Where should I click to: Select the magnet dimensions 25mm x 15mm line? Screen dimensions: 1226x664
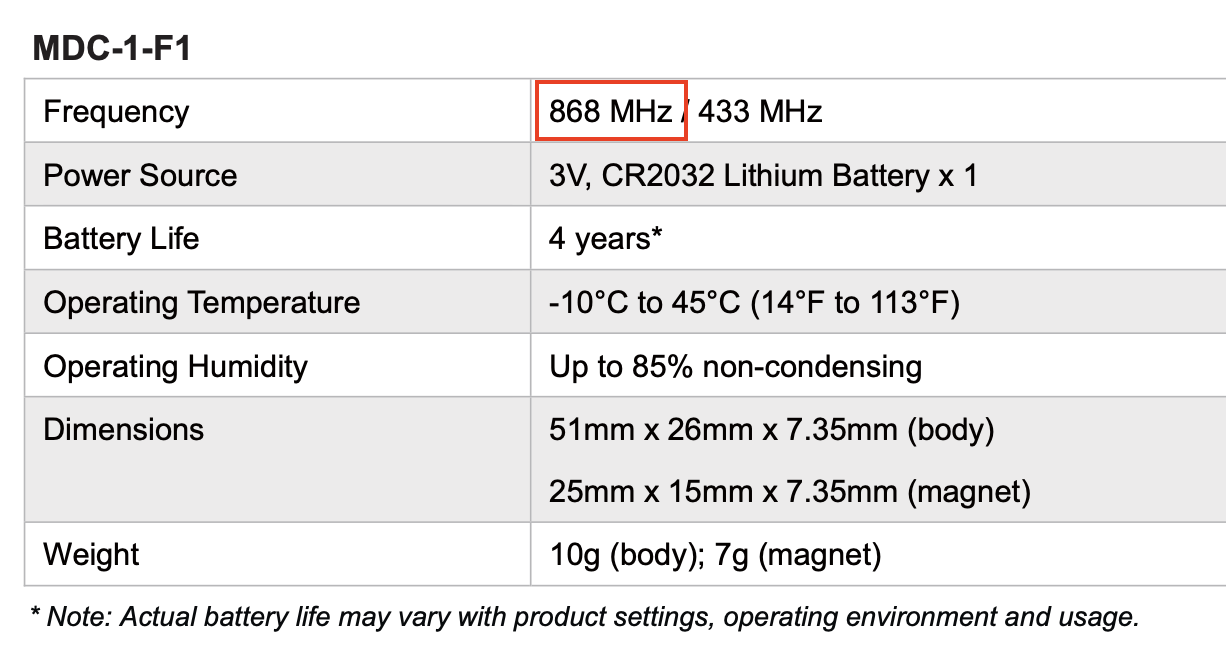coord(790,491)
